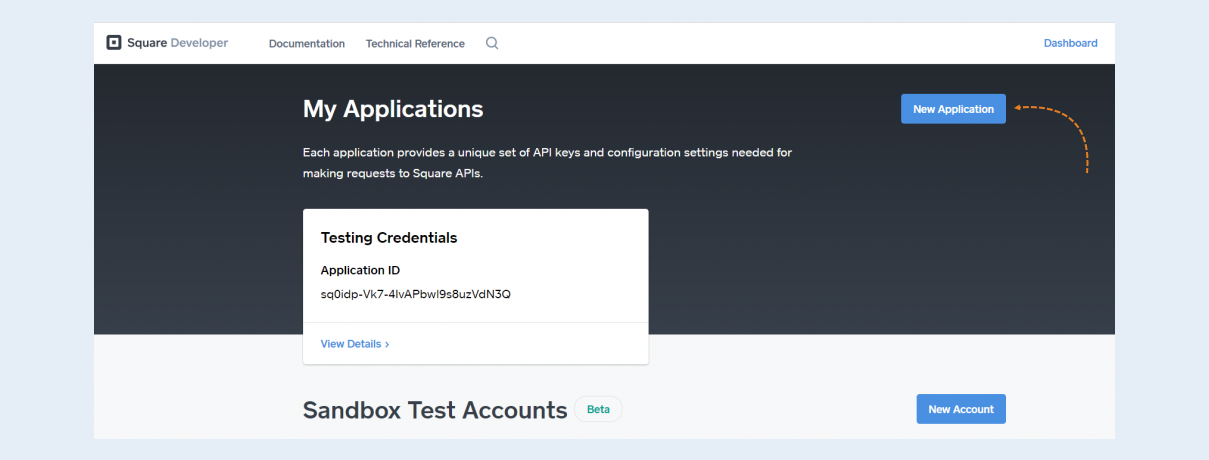Screen dimensions: 1209x460
Task: Open the search magnifier icon
Action: pyautogui.click(x=492, y=43)
